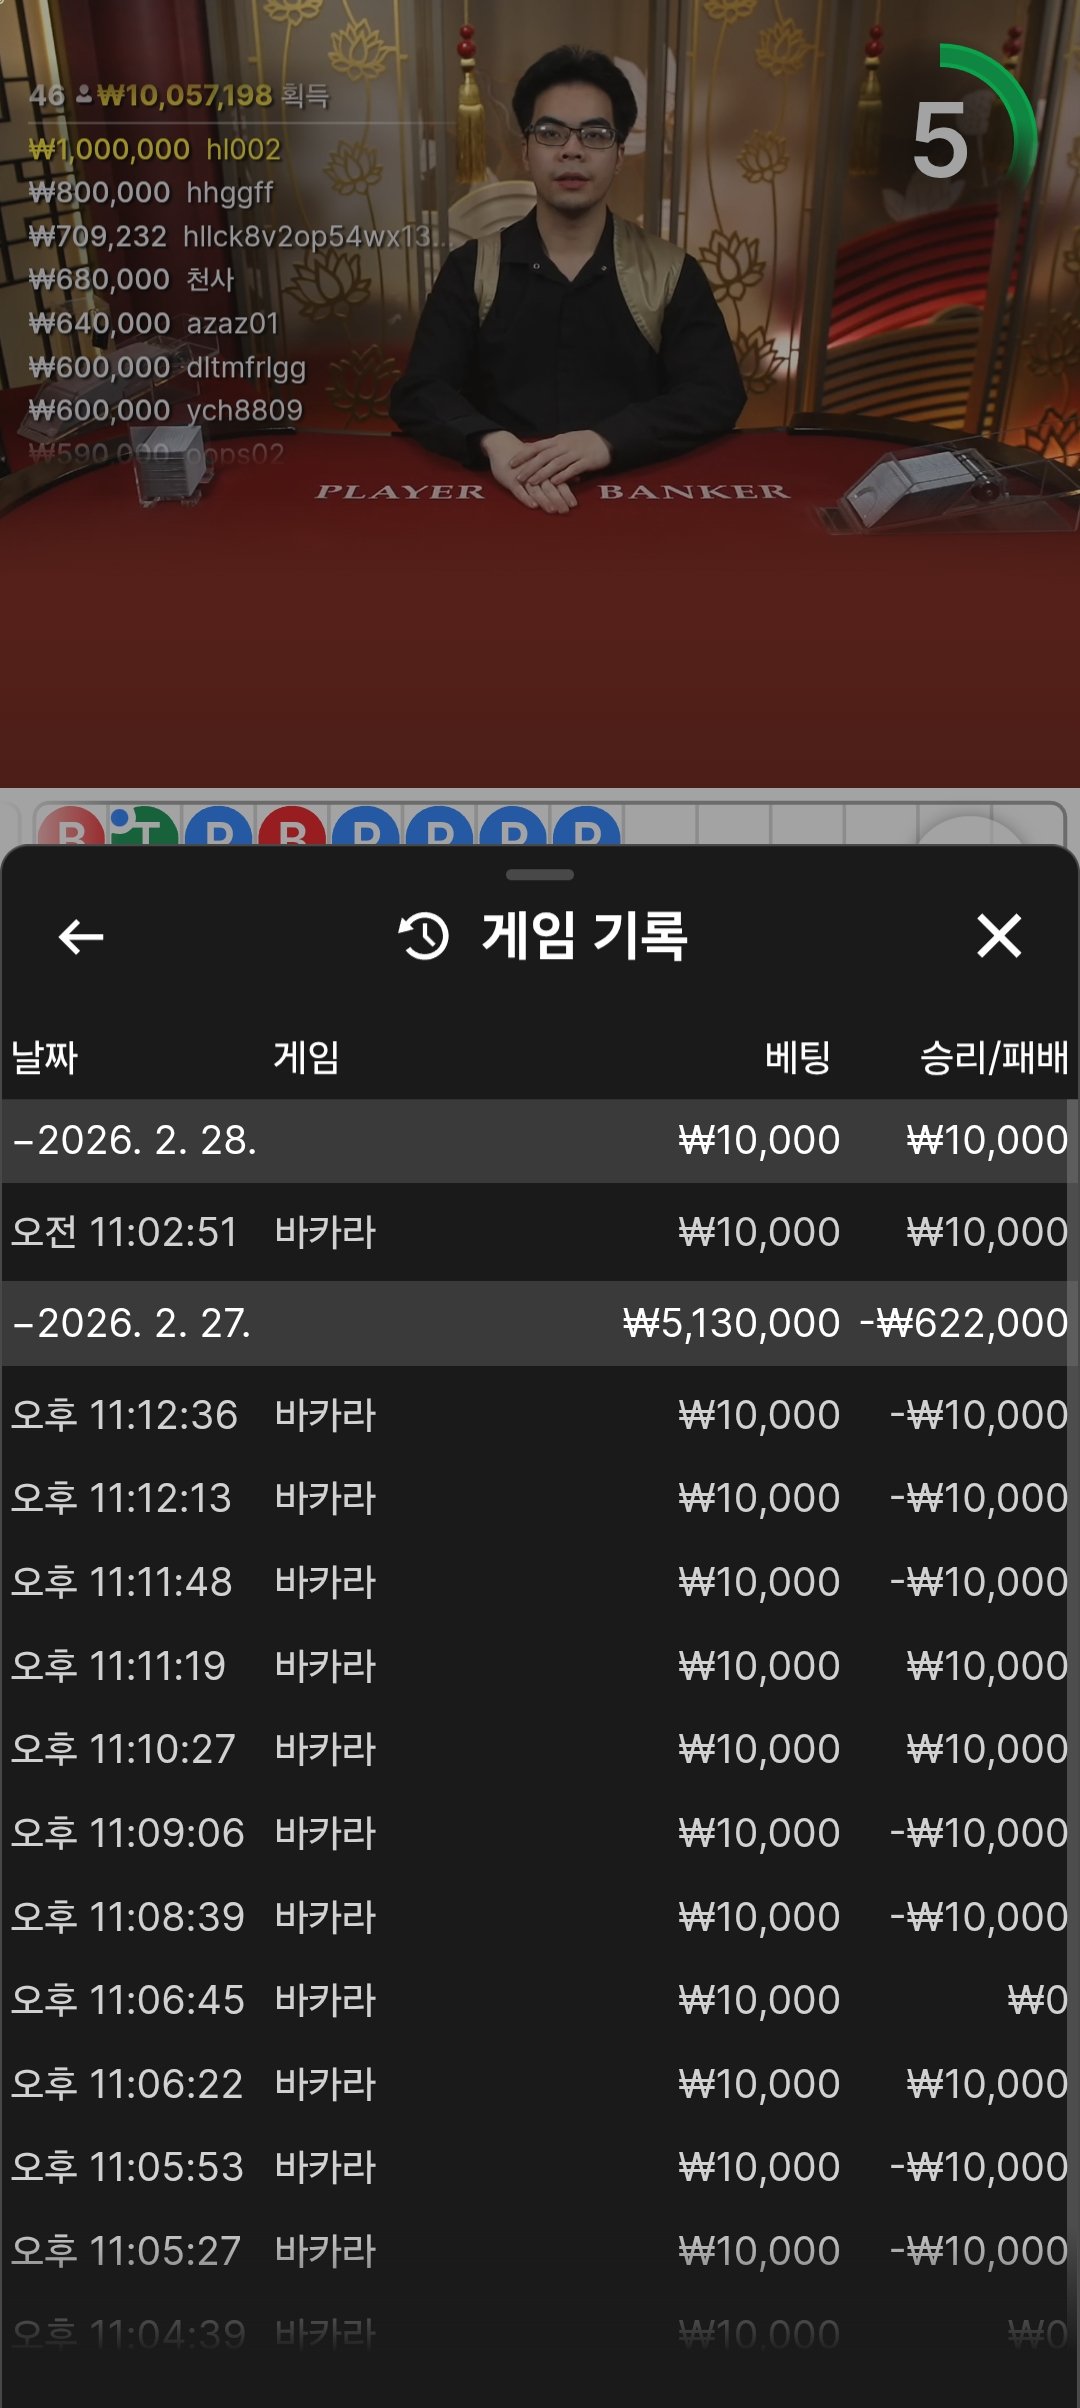Tap the player count icon beside 46
Screen dimensions: 1080x2408
(84, 95)
